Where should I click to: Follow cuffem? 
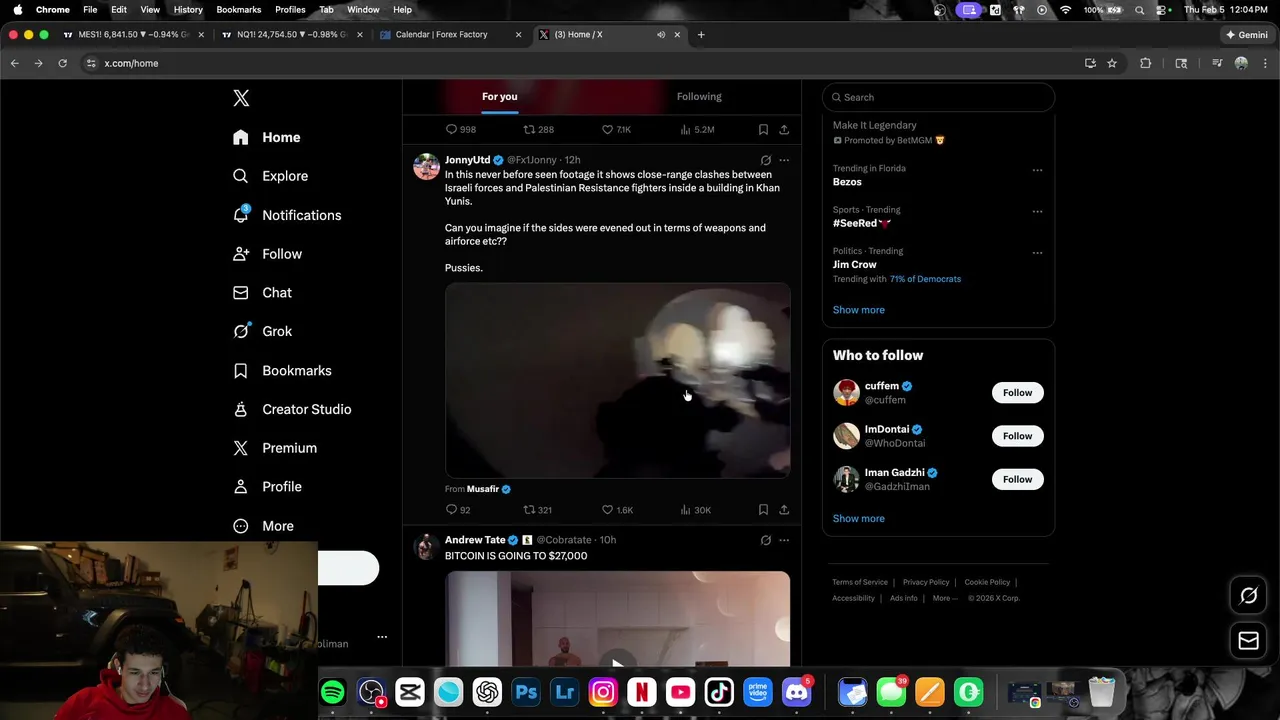pyautogui.click(x=1017, y=393)
